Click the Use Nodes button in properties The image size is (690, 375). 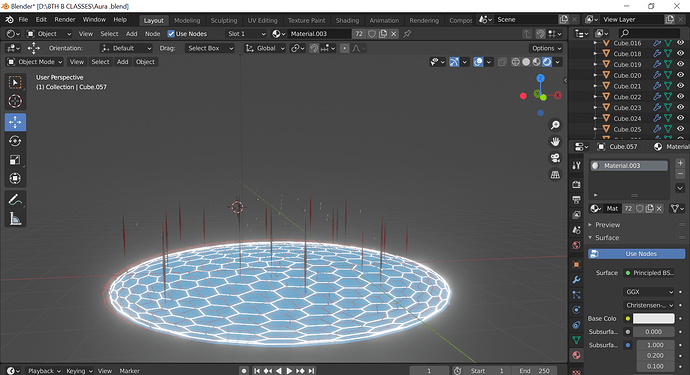pyautogui.click(x=636, y=254)
